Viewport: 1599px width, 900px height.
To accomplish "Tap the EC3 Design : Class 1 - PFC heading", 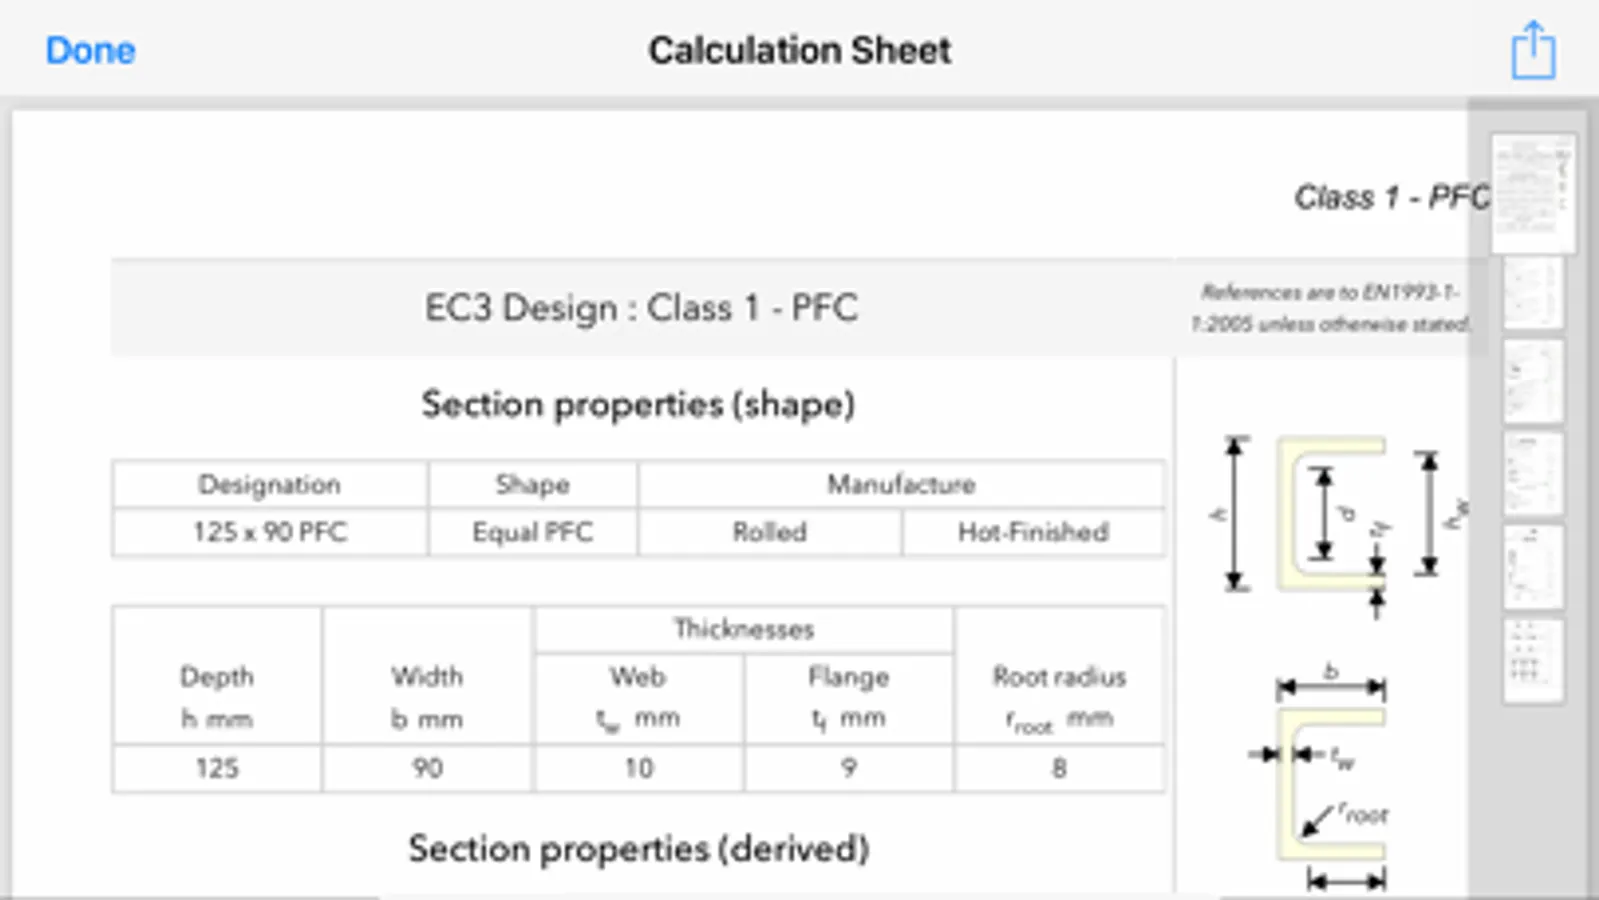I will pos(641,308).
